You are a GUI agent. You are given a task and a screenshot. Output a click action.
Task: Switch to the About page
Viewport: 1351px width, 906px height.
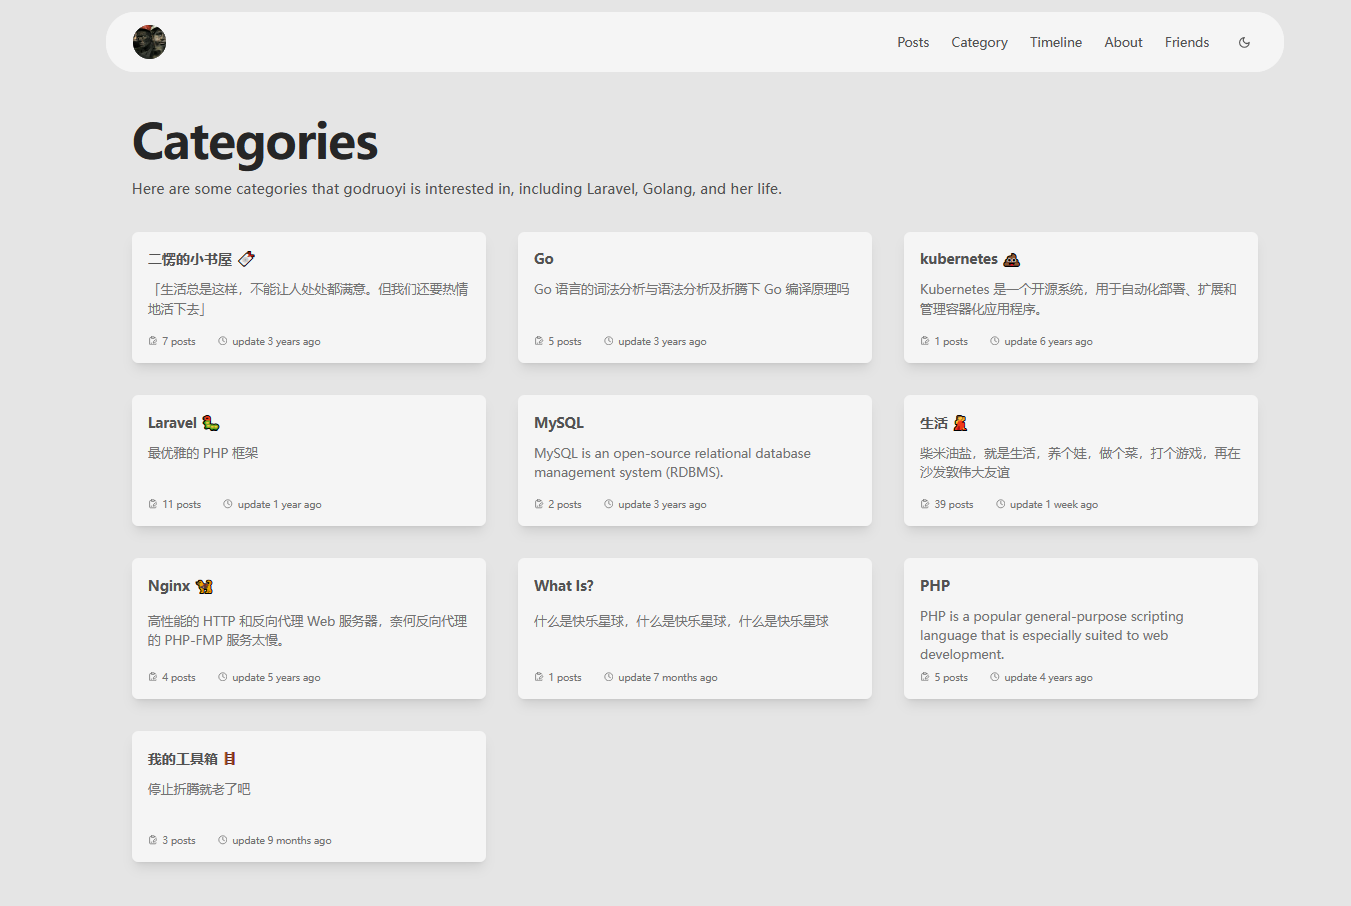[x=1122, y=42]
